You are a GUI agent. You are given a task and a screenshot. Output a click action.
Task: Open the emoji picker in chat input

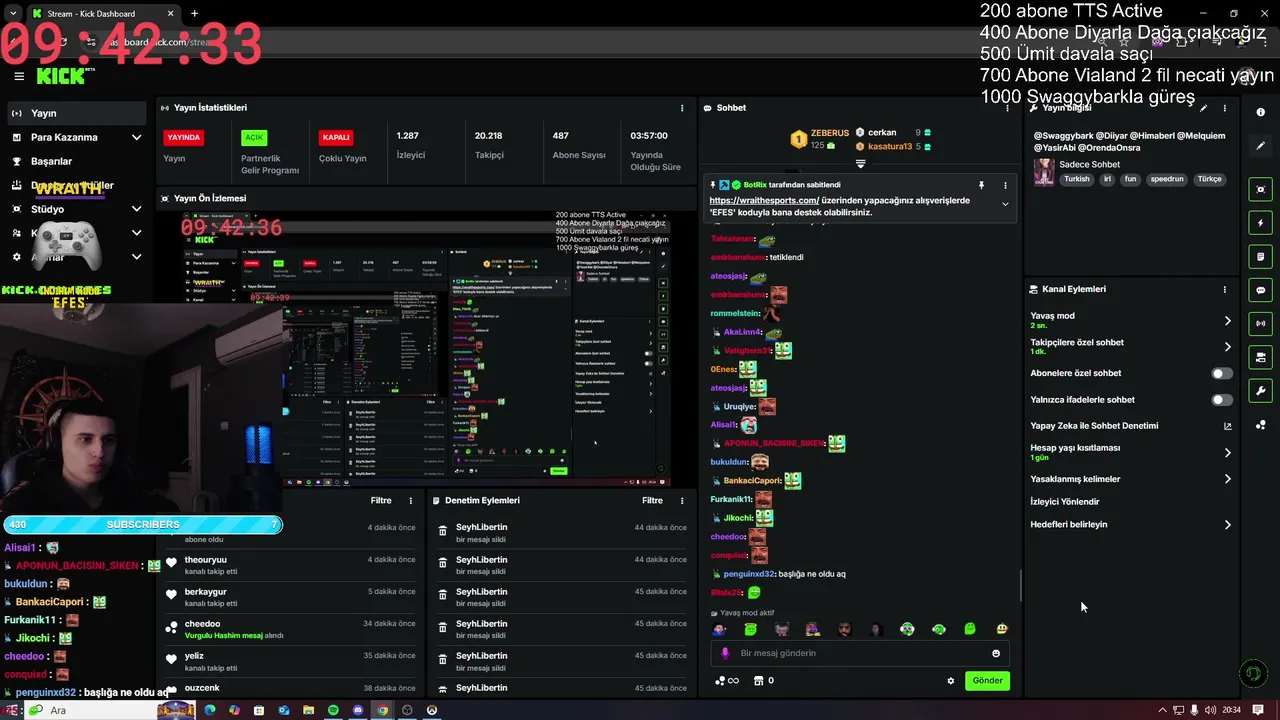(996, 653)
